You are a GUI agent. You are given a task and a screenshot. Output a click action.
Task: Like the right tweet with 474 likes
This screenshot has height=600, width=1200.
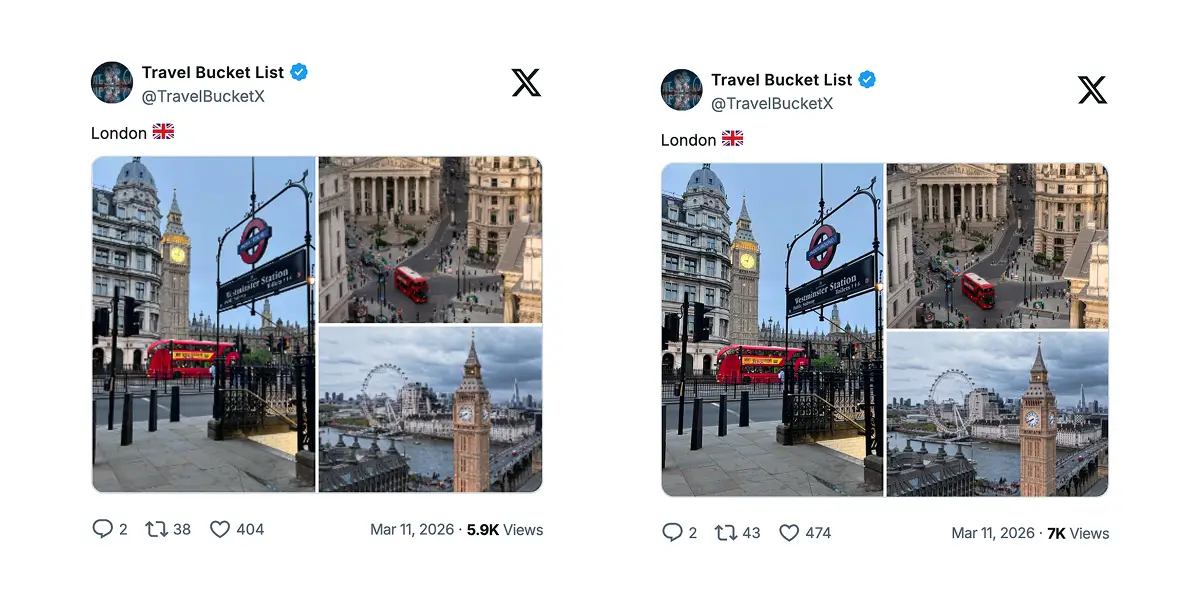point(789,533)
